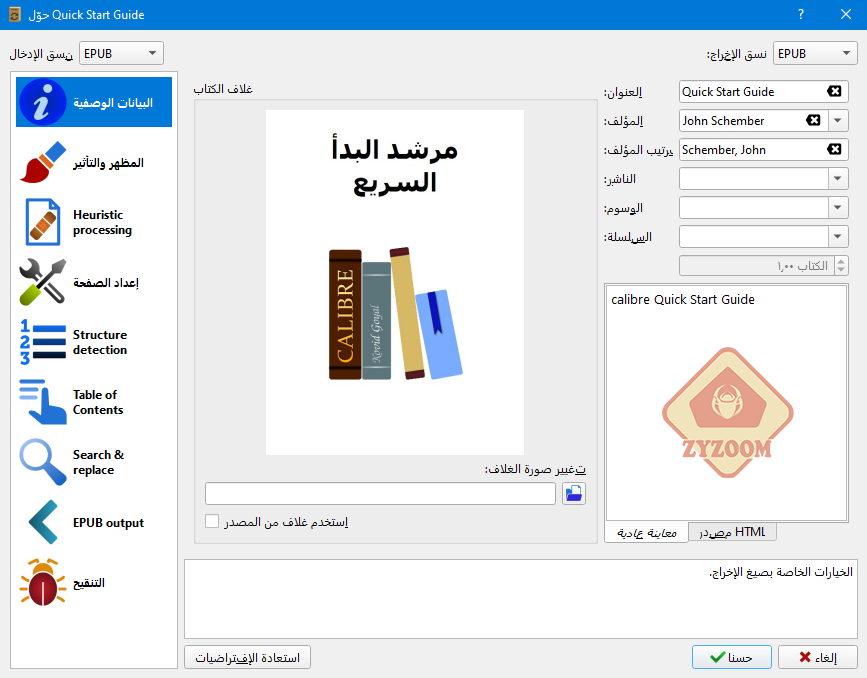Select the Heuristic processing icon
Image resolution: width=867 pixels, height=678 pixels.
tap(43, 222)
